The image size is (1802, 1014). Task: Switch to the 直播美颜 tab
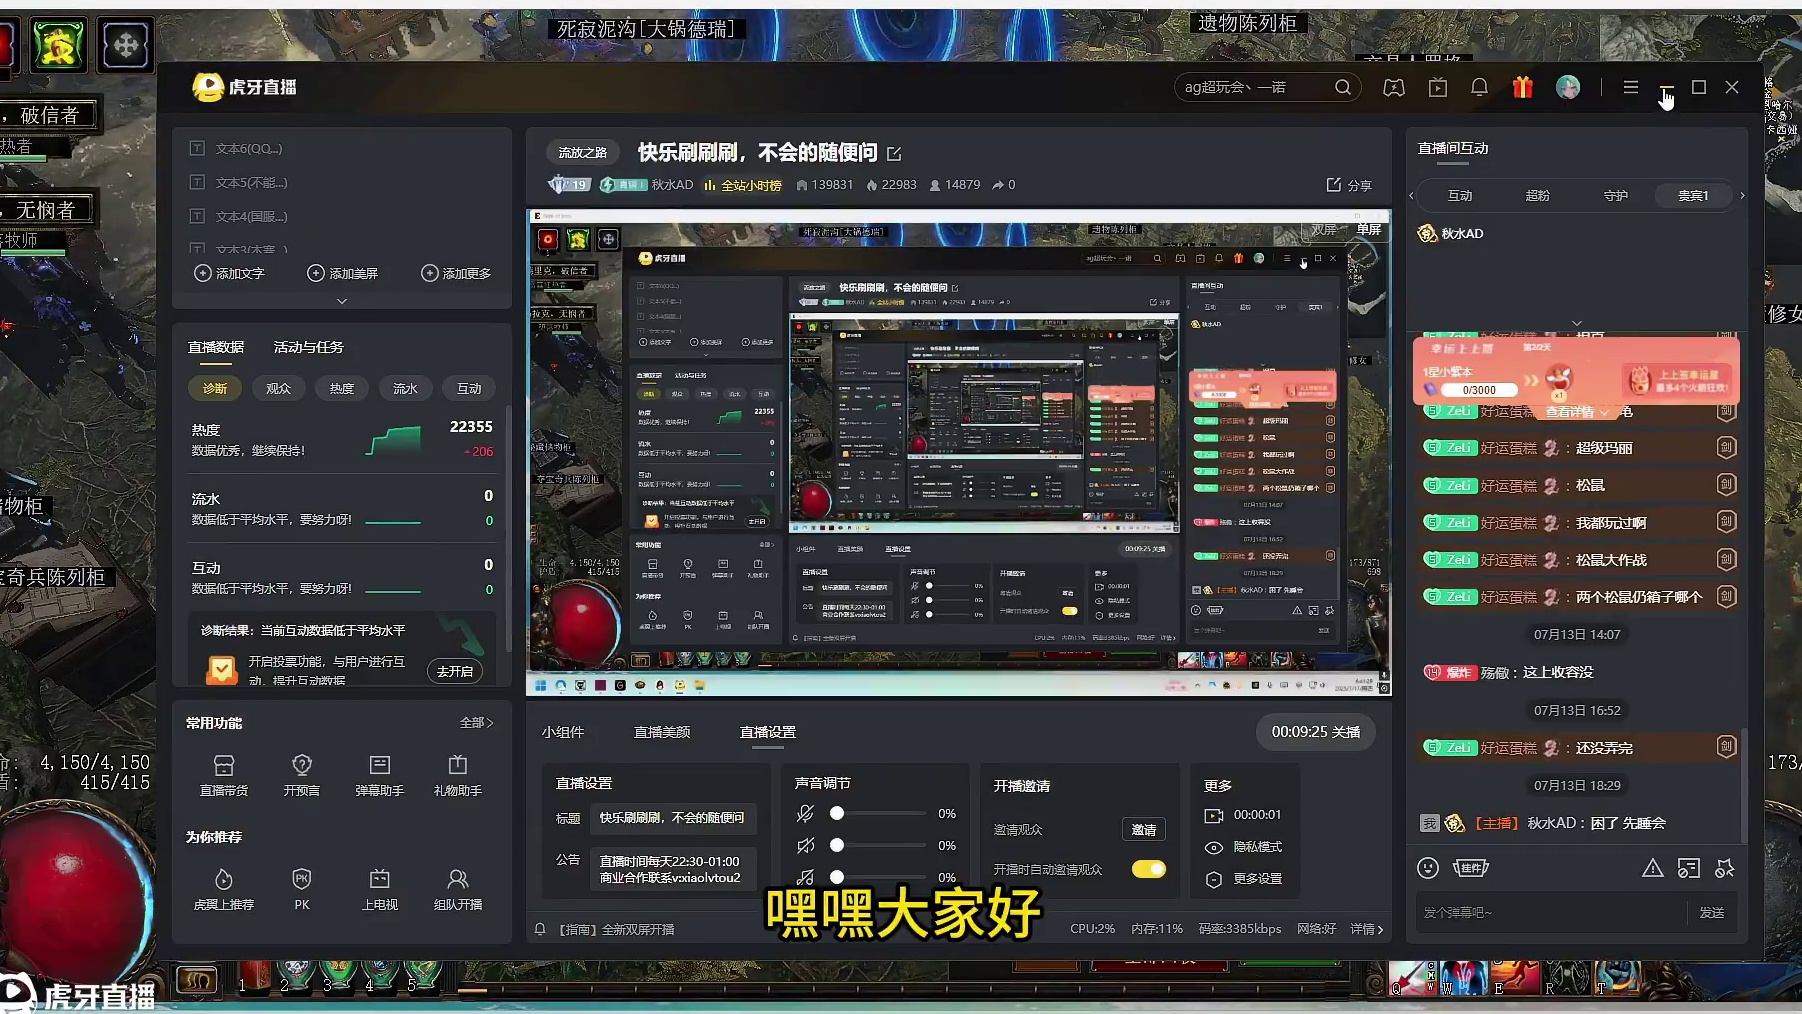(x=663, y=732)
